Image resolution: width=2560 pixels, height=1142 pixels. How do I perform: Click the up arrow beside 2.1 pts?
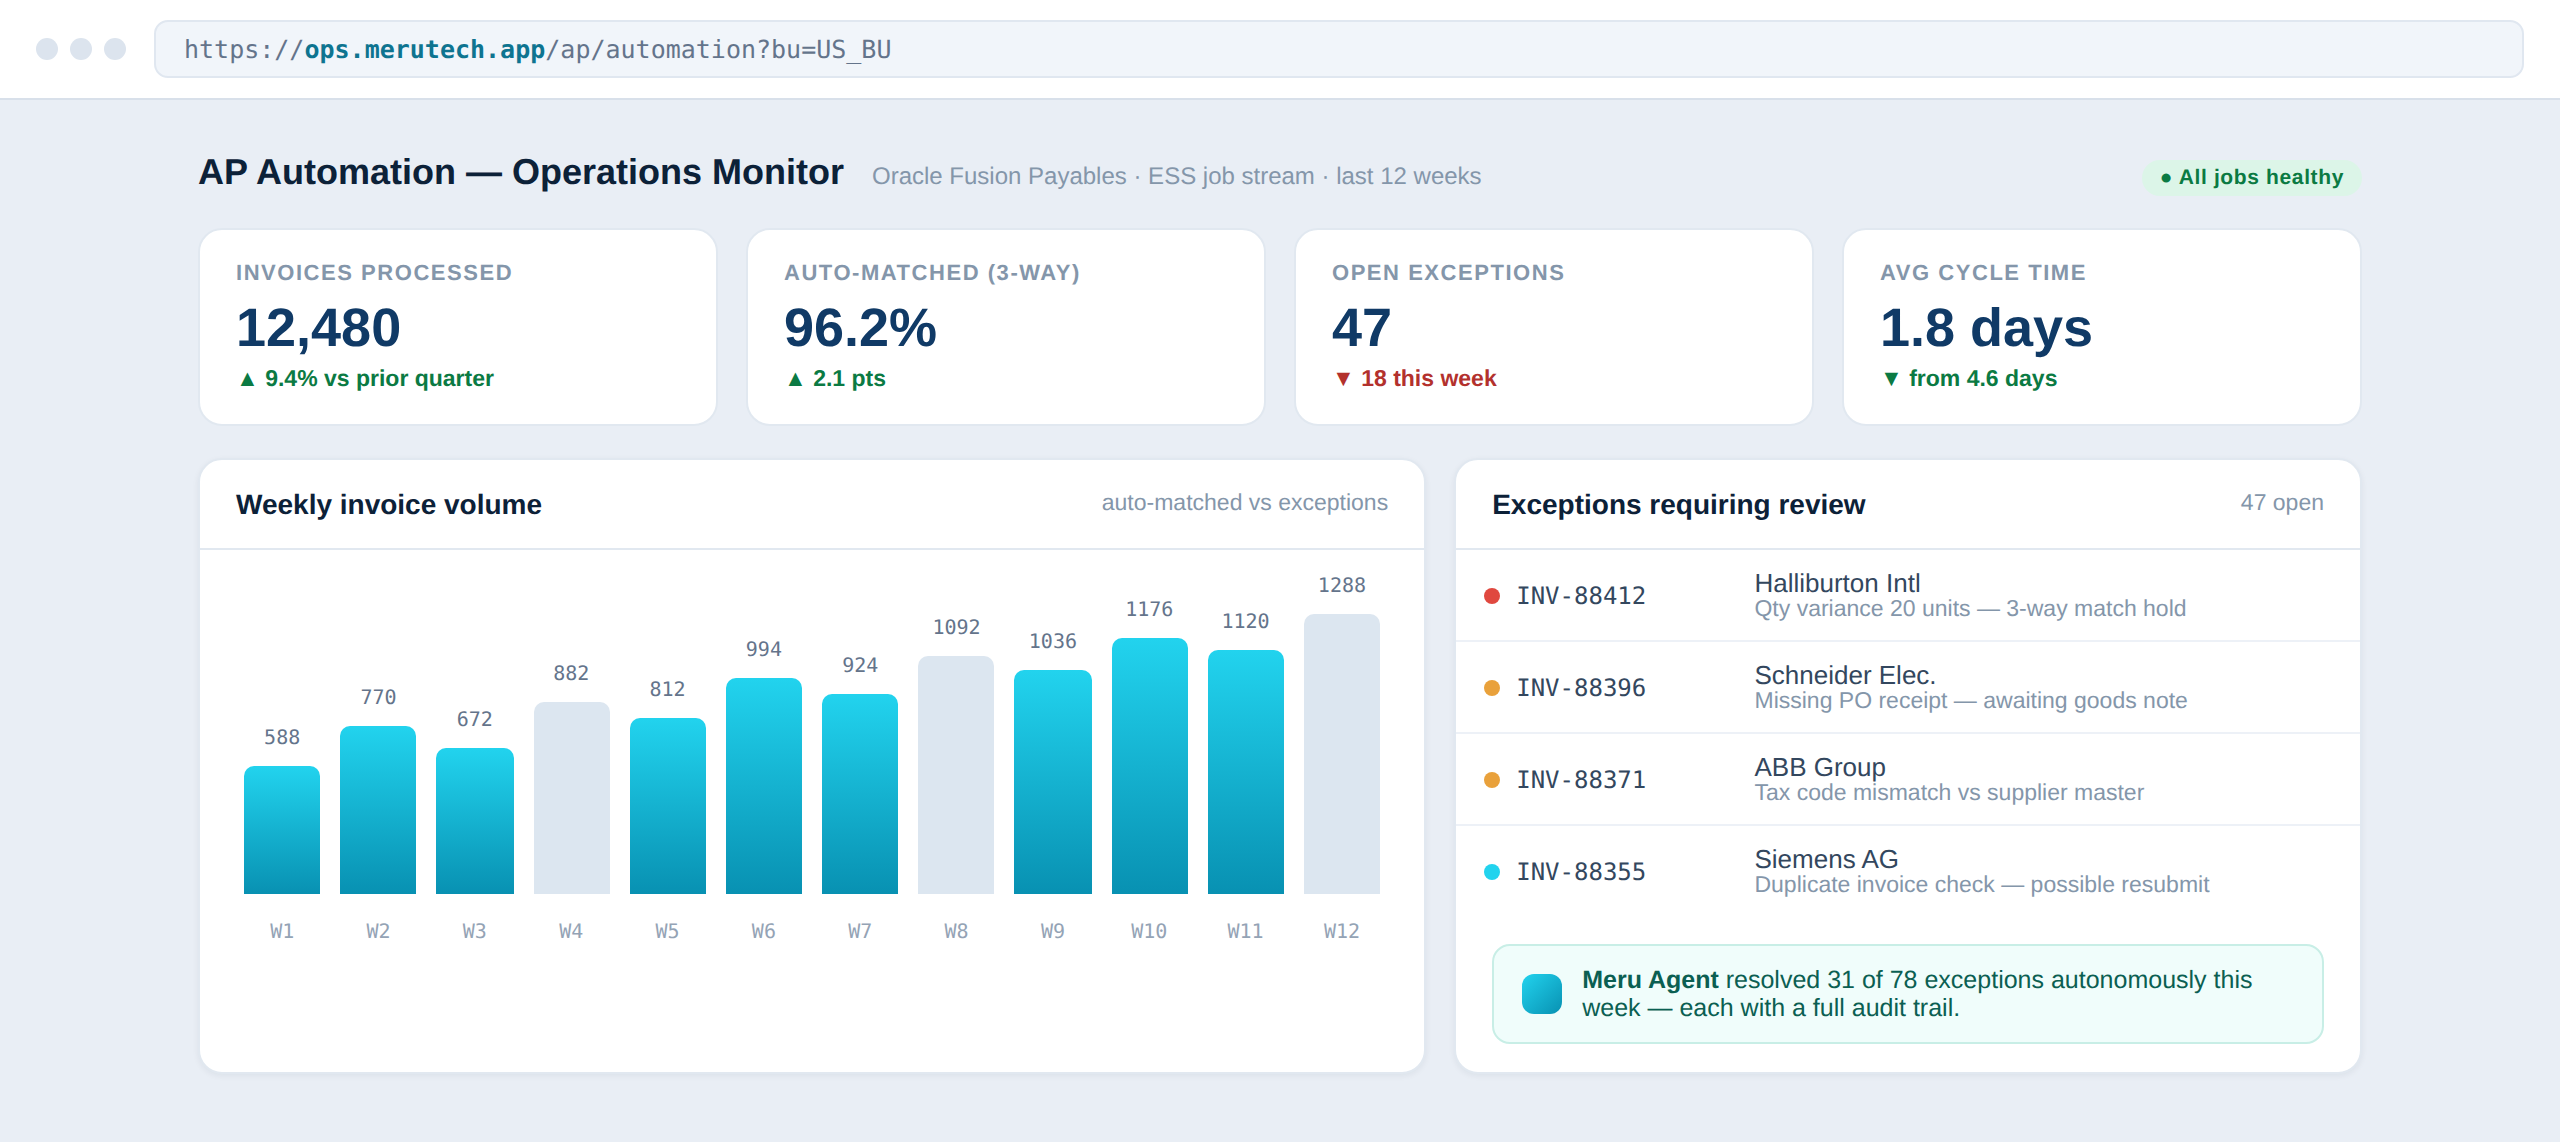(795, 379)
